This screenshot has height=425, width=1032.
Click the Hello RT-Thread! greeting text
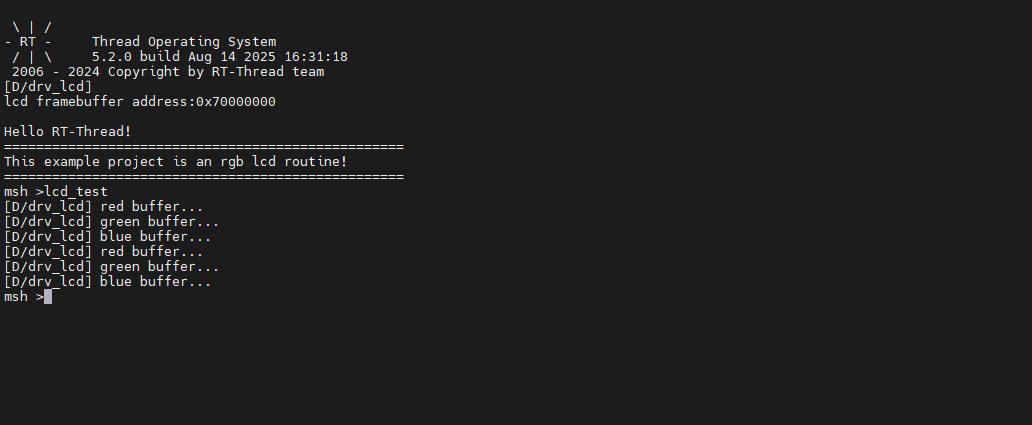[x=68, y=131]
